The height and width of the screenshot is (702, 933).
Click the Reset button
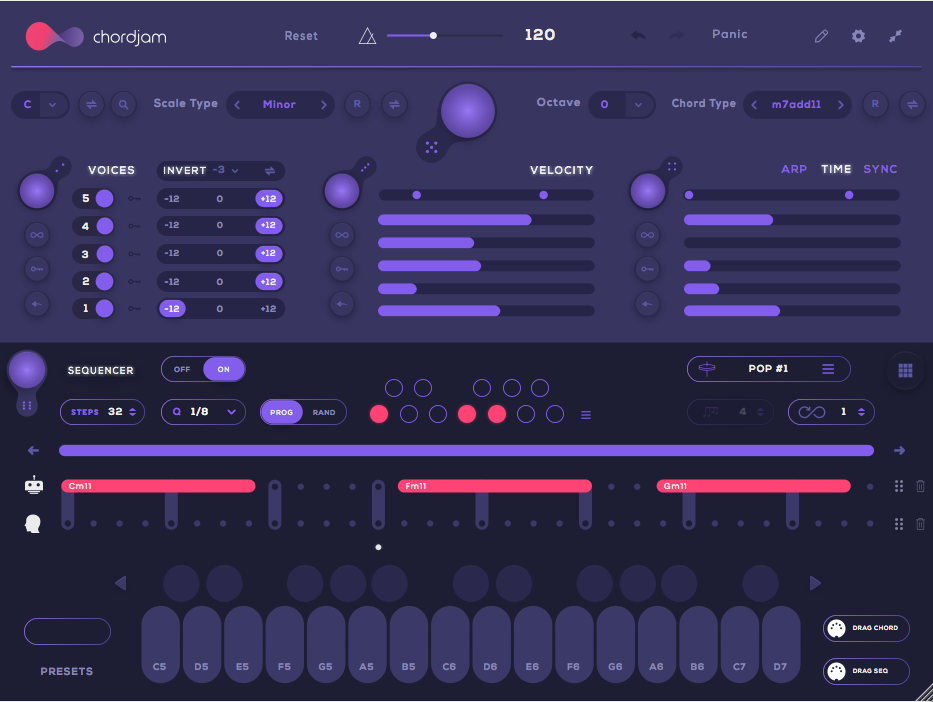click(301, 36)
